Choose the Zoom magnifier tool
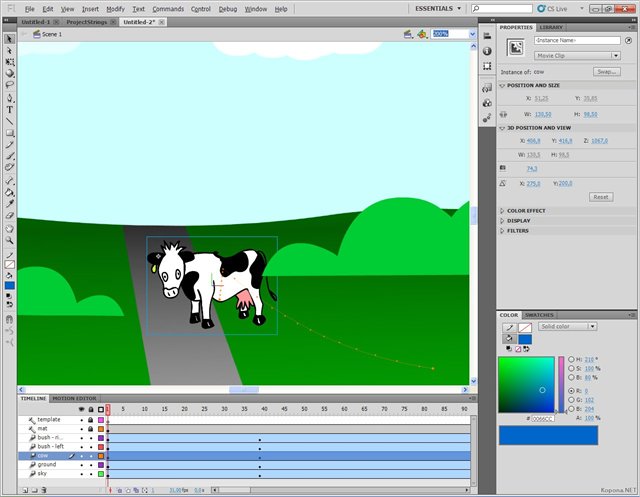Image resolution: width=640 pixels, height=497 pixels. point(10,240)
